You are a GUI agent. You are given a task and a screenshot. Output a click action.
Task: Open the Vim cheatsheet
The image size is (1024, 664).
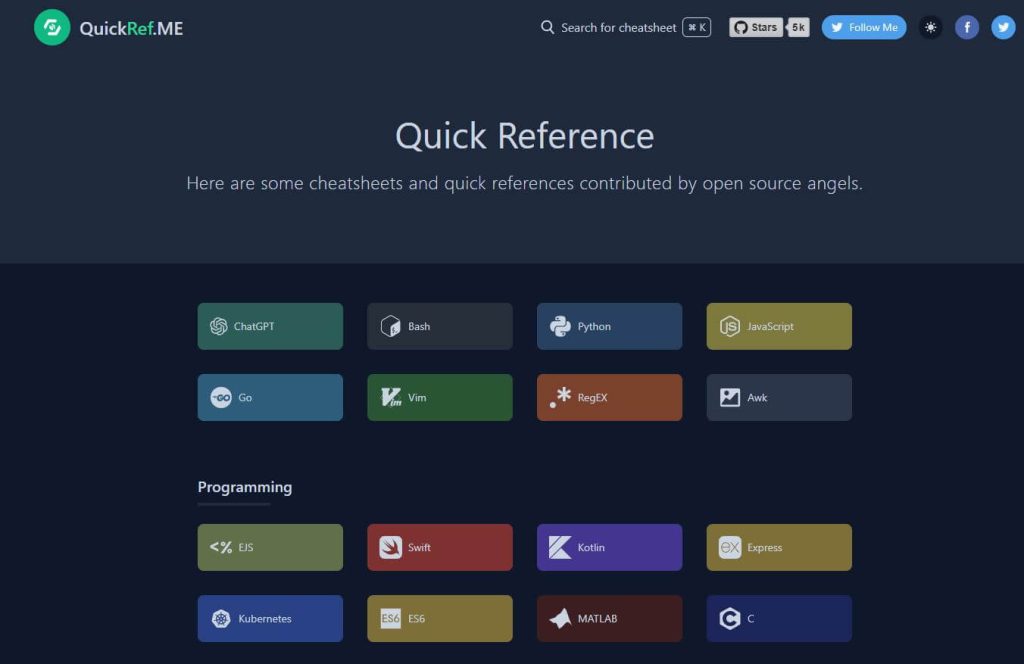click(x=439, y=397)
